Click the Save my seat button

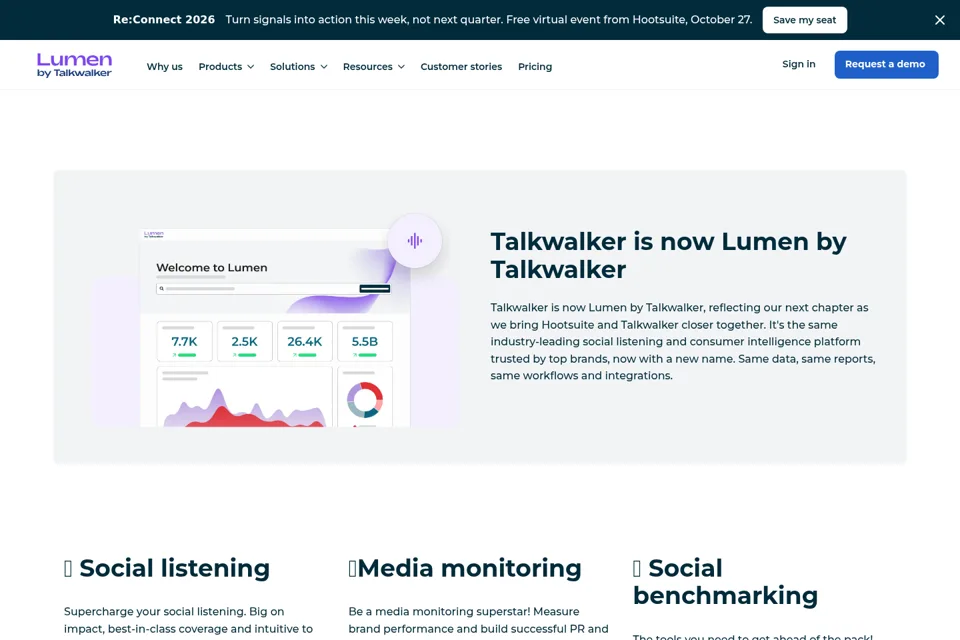click(x=804, y=20)
